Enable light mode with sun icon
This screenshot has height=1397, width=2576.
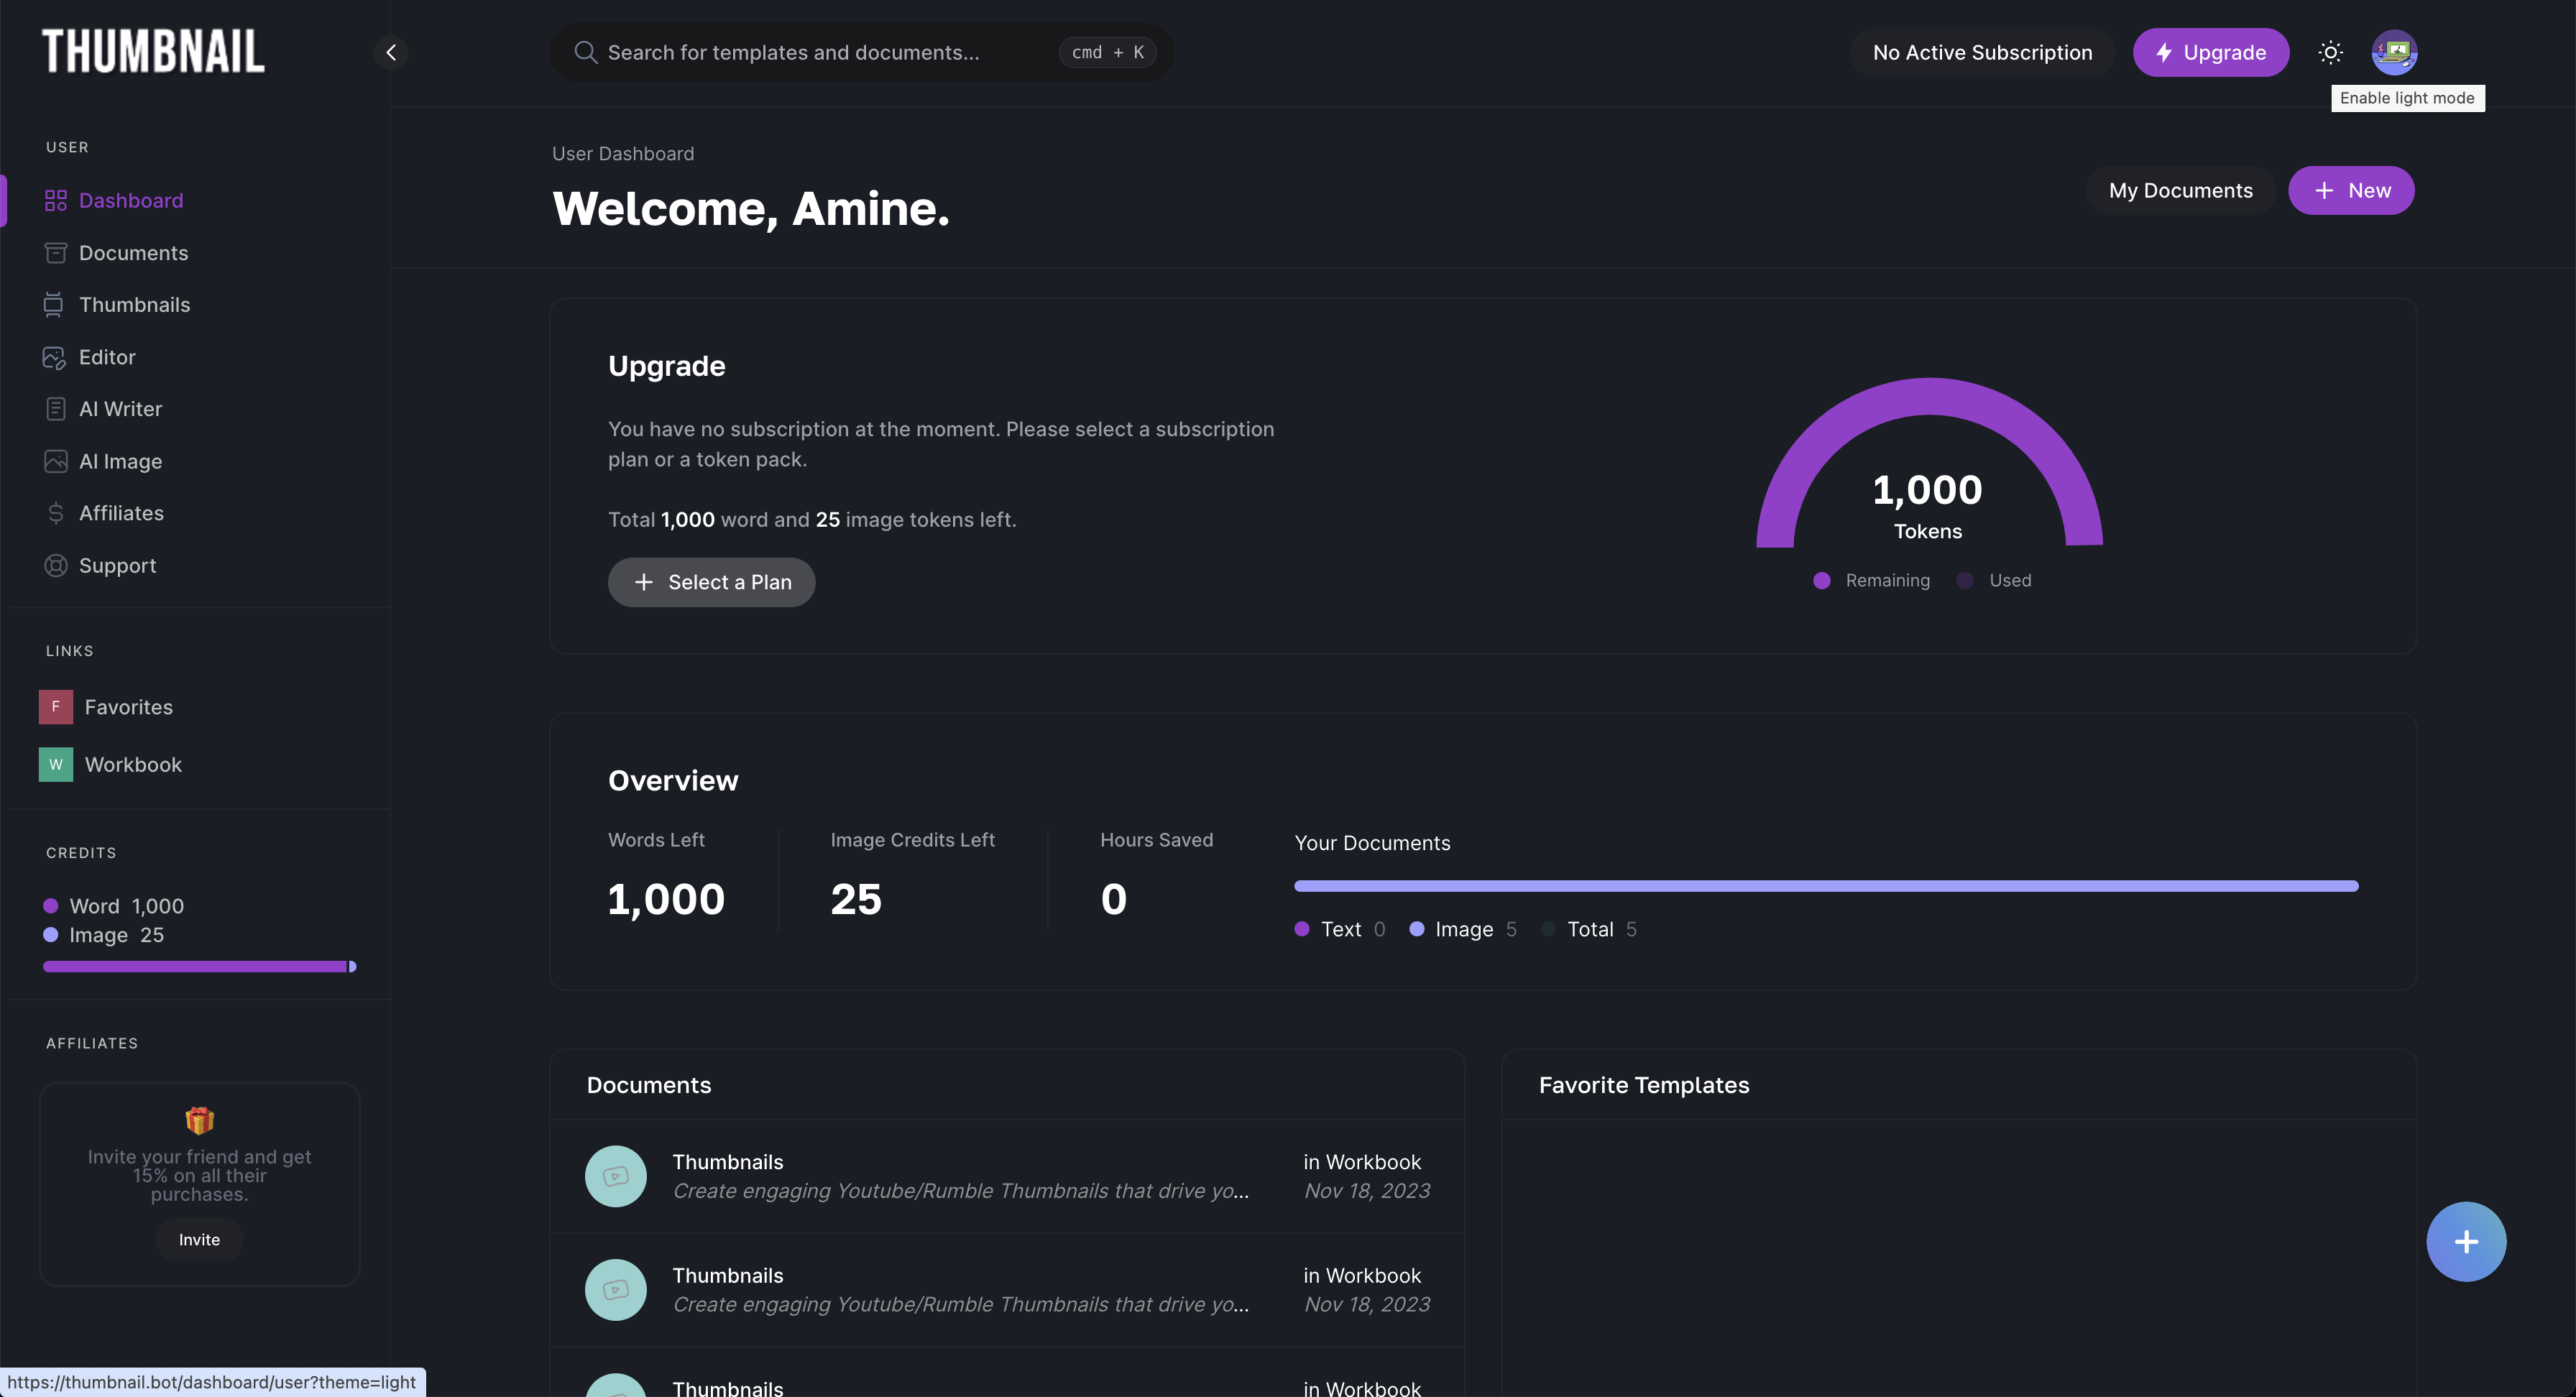point(2330,52)
